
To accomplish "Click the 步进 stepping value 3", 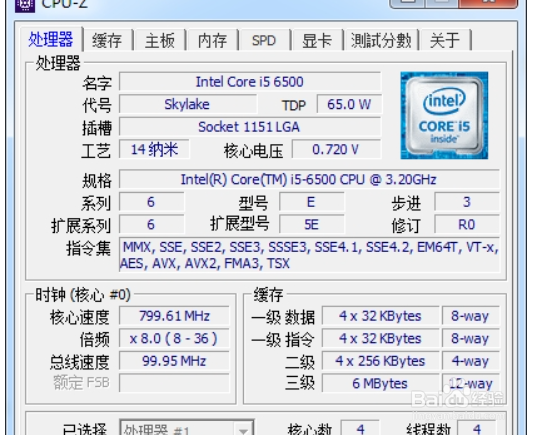I will (x=467, y=202).
